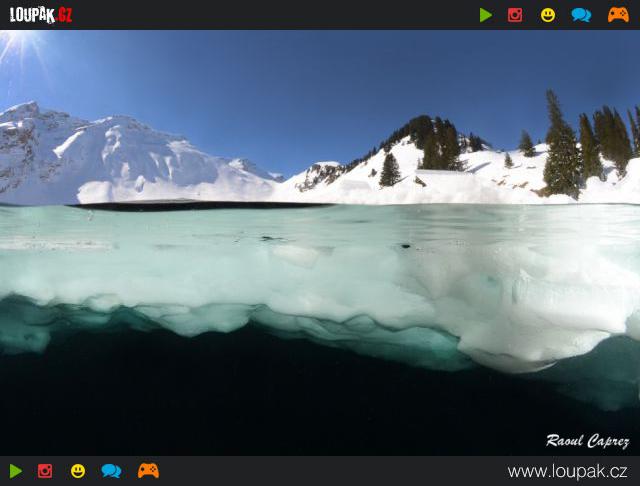Screen dimensions: 640x486
Task: Click the yellow smiley icon in bottom bar
Action: [x=78, y=471]
